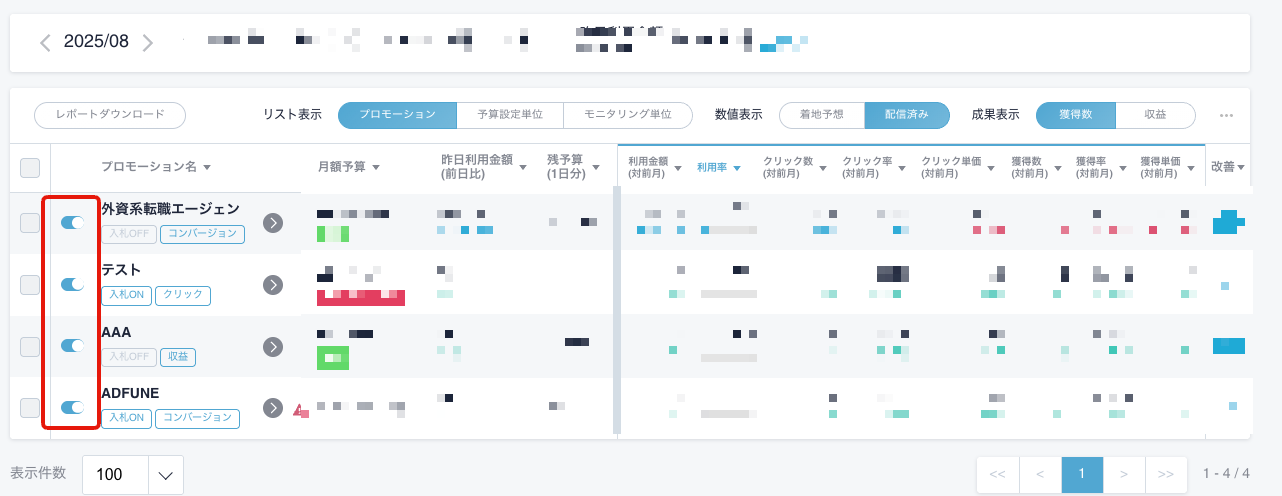1282x496 pixels.
Task: Click the レポートダウンロード button
Action: click(x=110, y=115)
